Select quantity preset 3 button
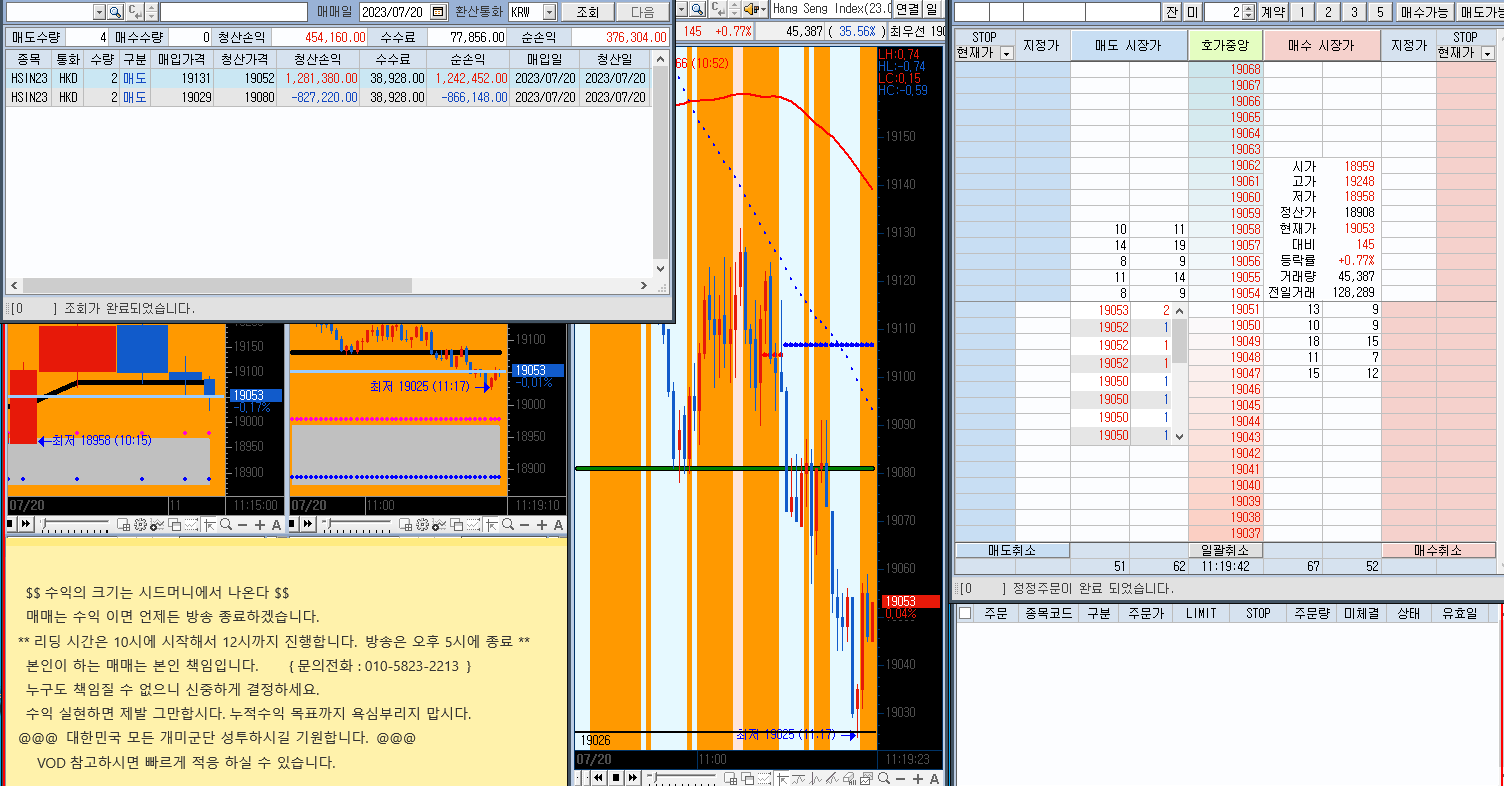The height and width of the screenshot is (786, 1504). coord(1353,11)
